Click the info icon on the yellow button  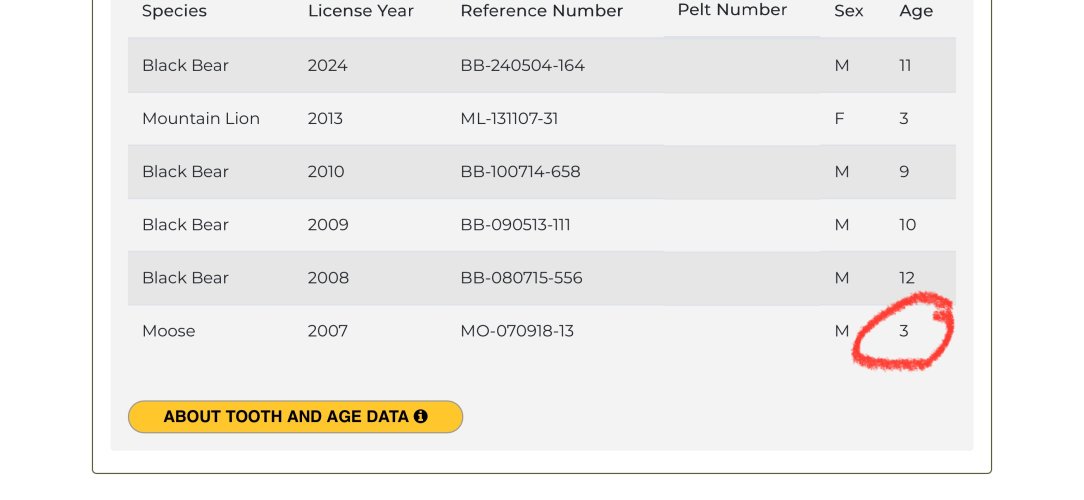(x=421, y=417)
